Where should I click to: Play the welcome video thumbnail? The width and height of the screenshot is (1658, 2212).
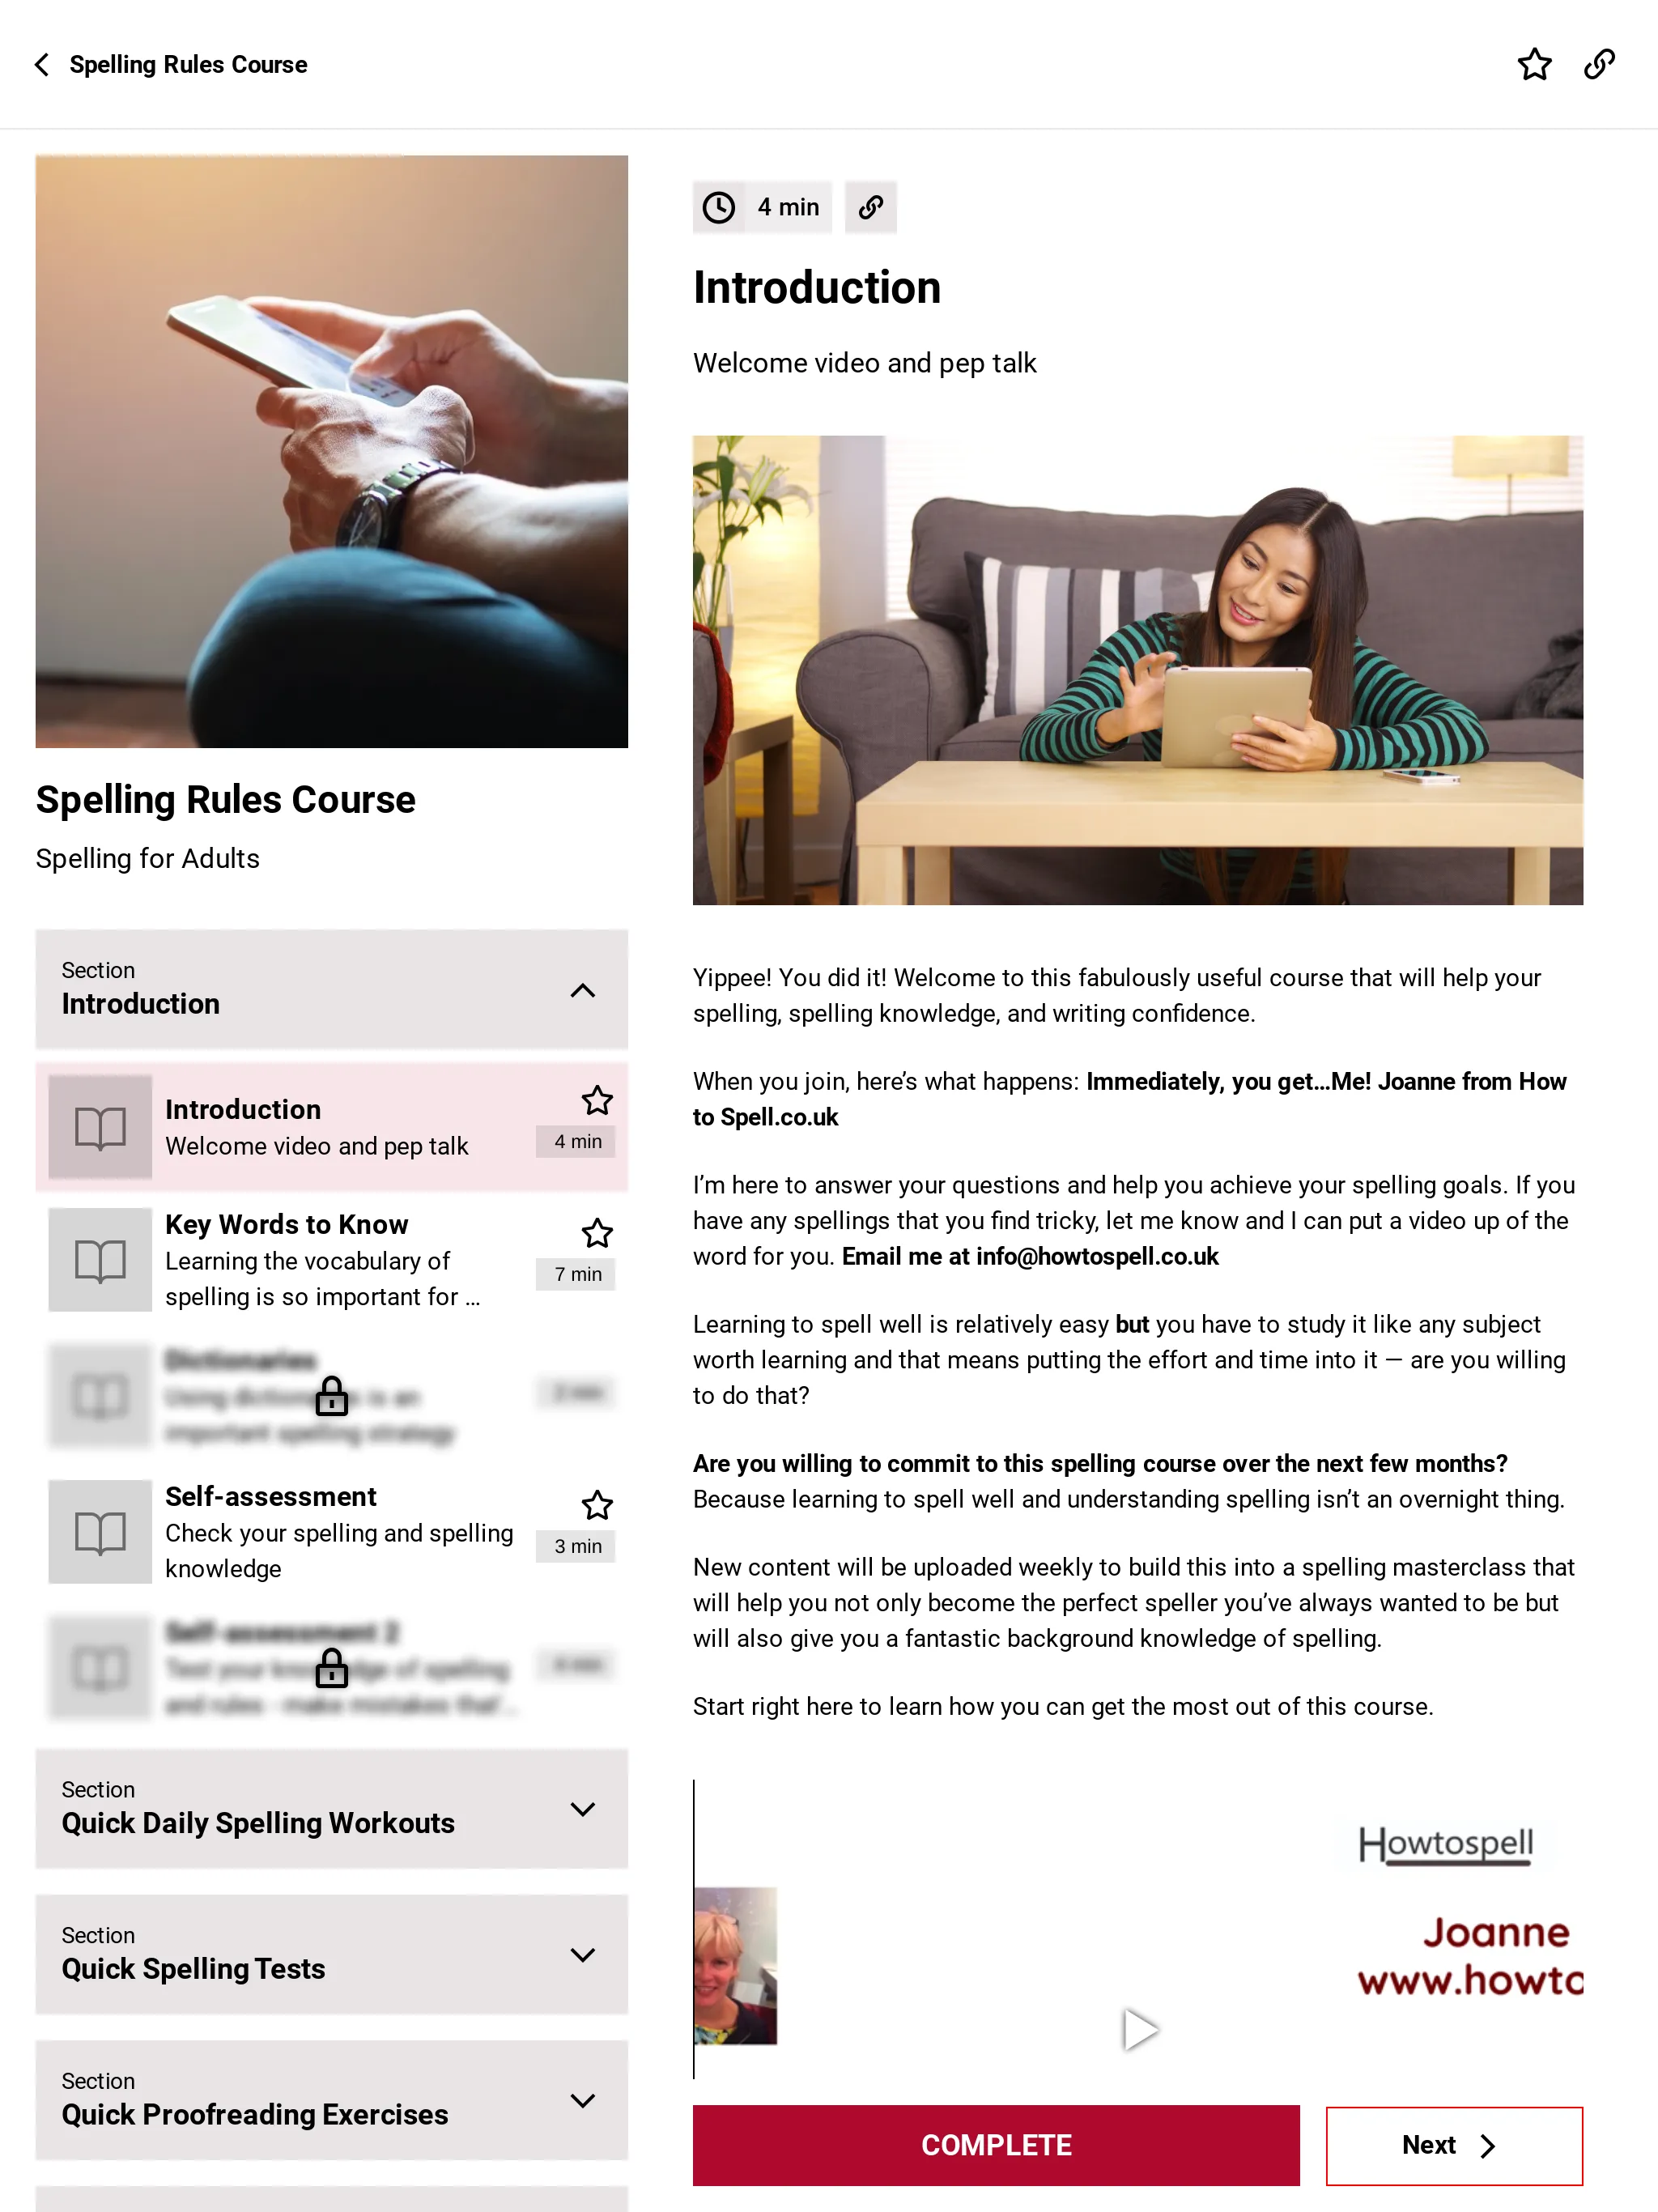click(x=1139, y=2027)
